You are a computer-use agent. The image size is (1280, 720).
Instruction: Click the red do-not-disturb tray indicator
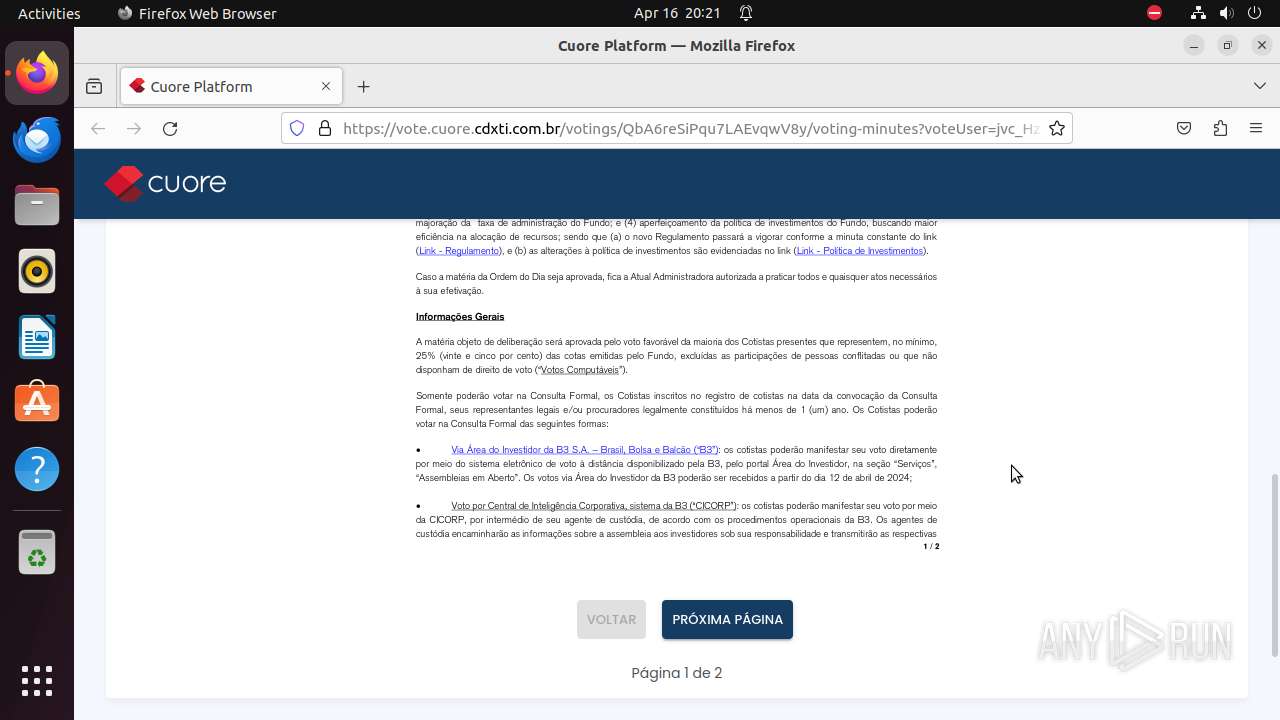1154,13
